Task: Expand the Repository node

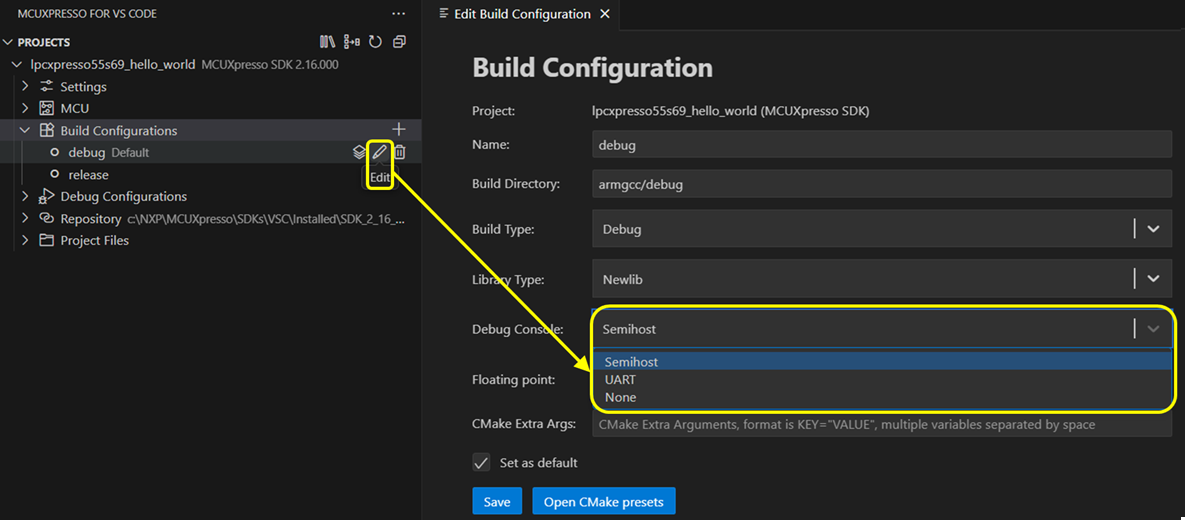Action: tap(26, 218)
